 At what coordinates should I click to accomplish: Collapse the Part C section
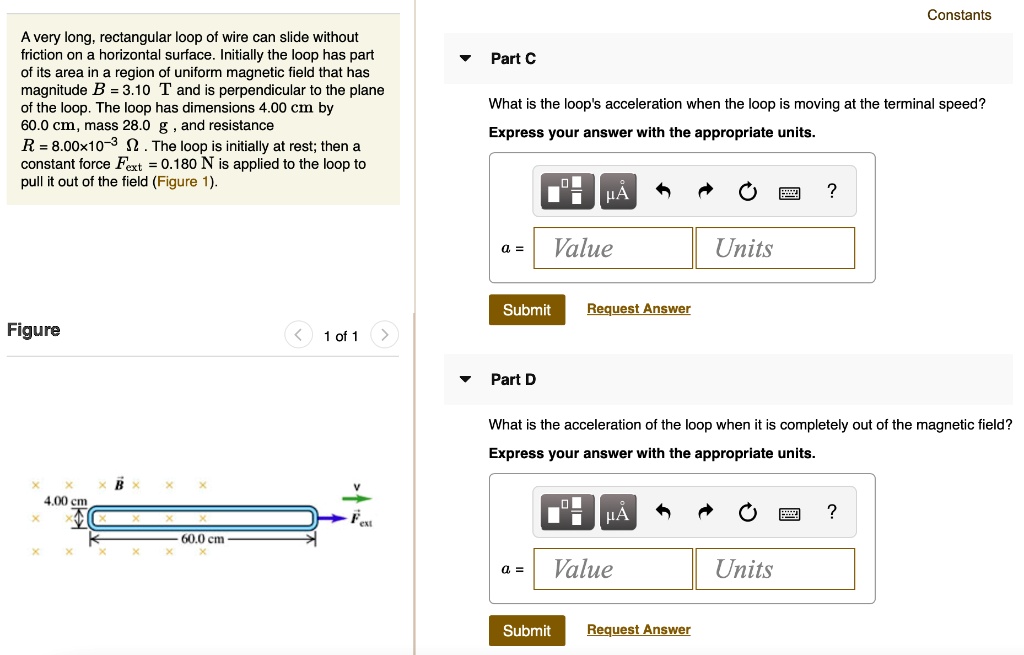(465, 59)
